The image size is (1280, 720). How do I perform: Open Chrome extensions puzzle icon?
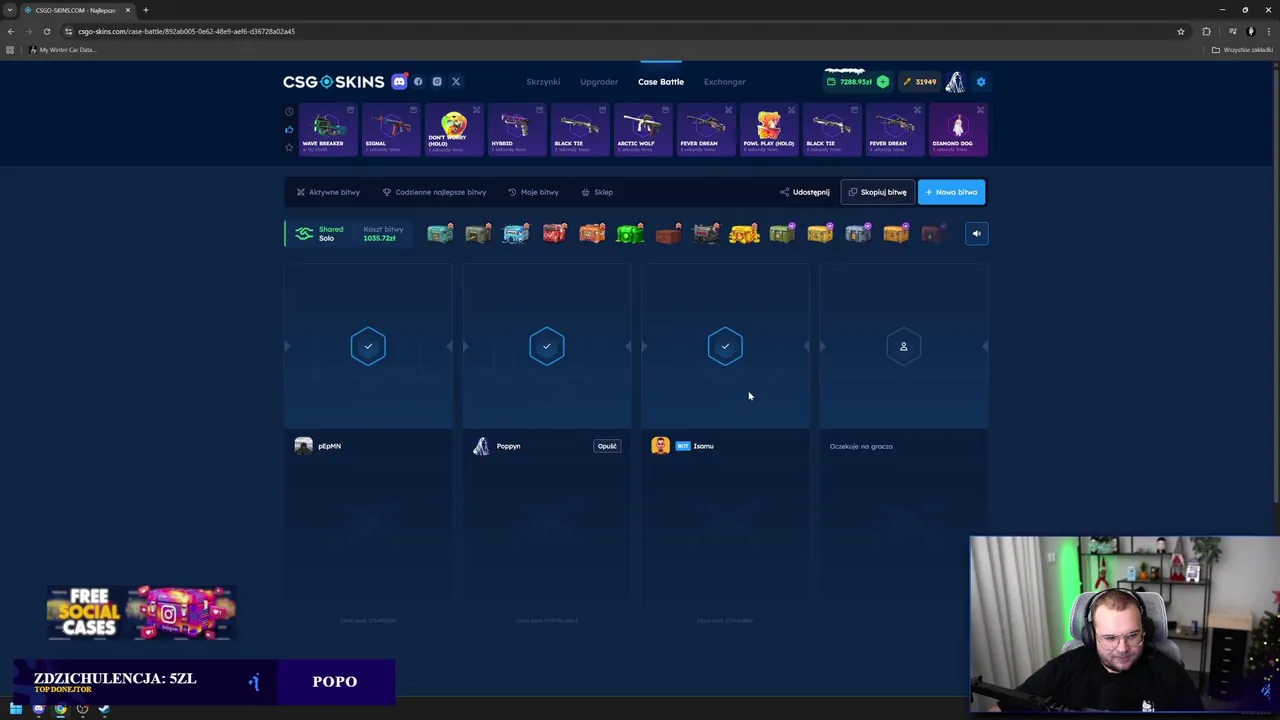[x=1206, y=31]
